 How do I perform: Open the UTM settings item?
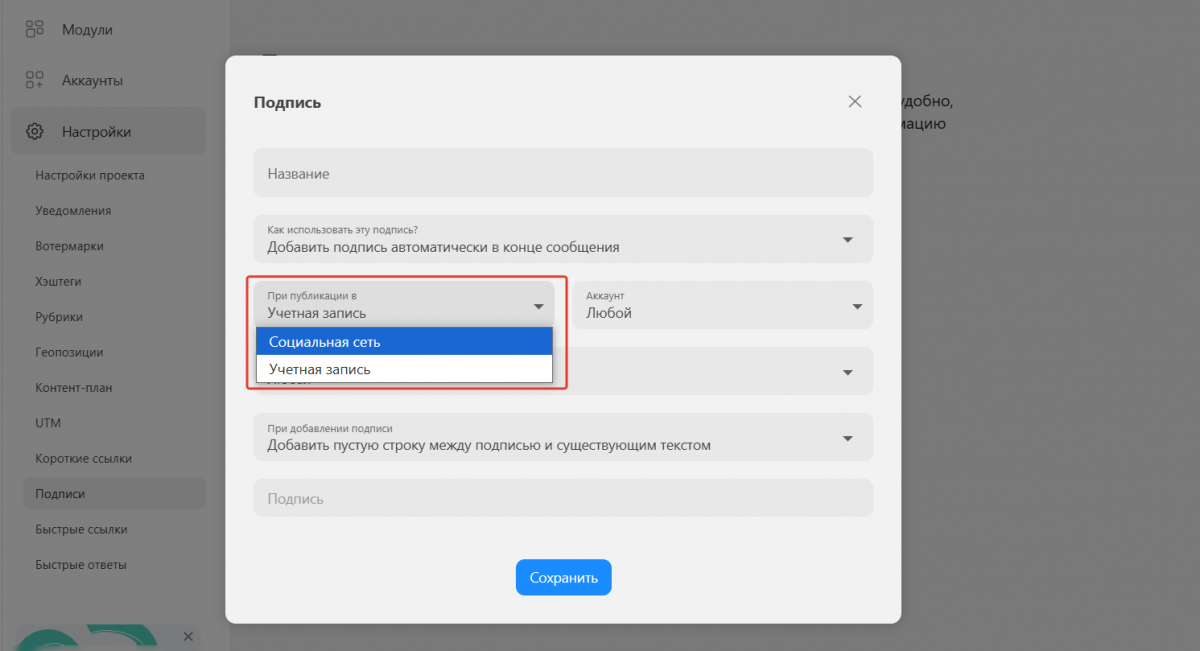48,423
